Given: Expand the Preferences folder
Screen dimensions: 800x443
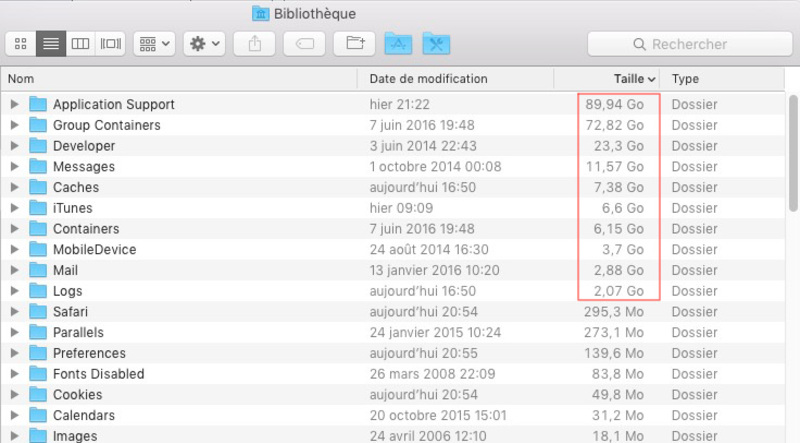Looking at the screenshot, I should 14,353.
